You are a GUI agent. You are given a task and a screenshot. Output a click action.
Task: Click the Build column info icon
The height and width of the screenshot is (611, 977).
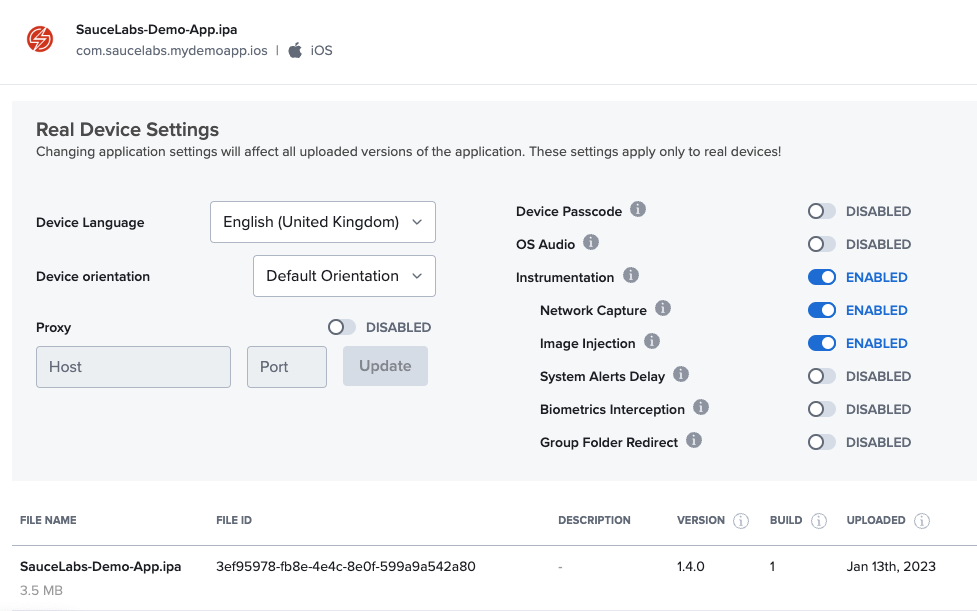pyautogui.click(x=818, y=520)
